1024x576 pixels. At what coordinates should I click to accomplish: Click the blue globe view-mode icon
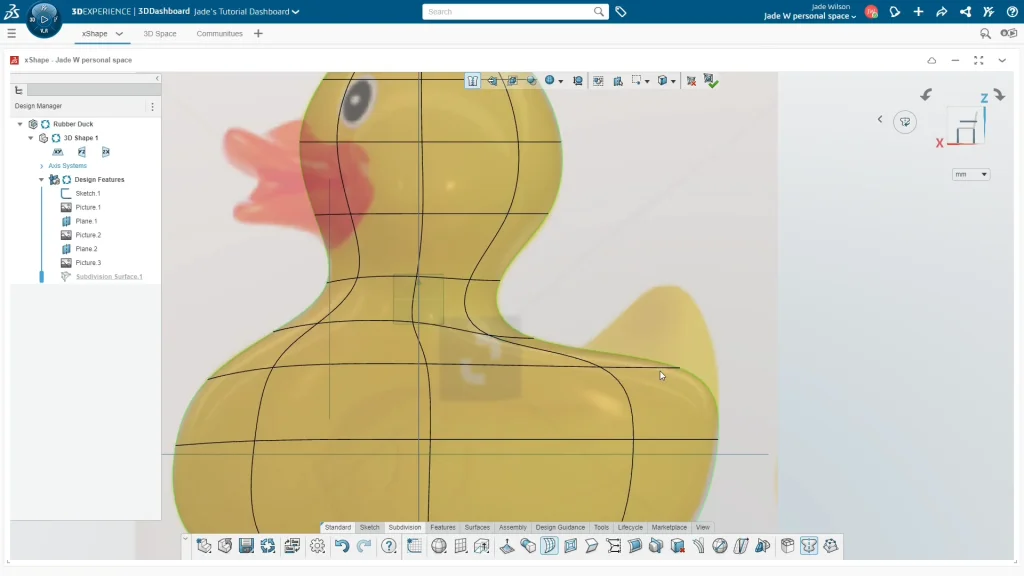tap(550, 80)
